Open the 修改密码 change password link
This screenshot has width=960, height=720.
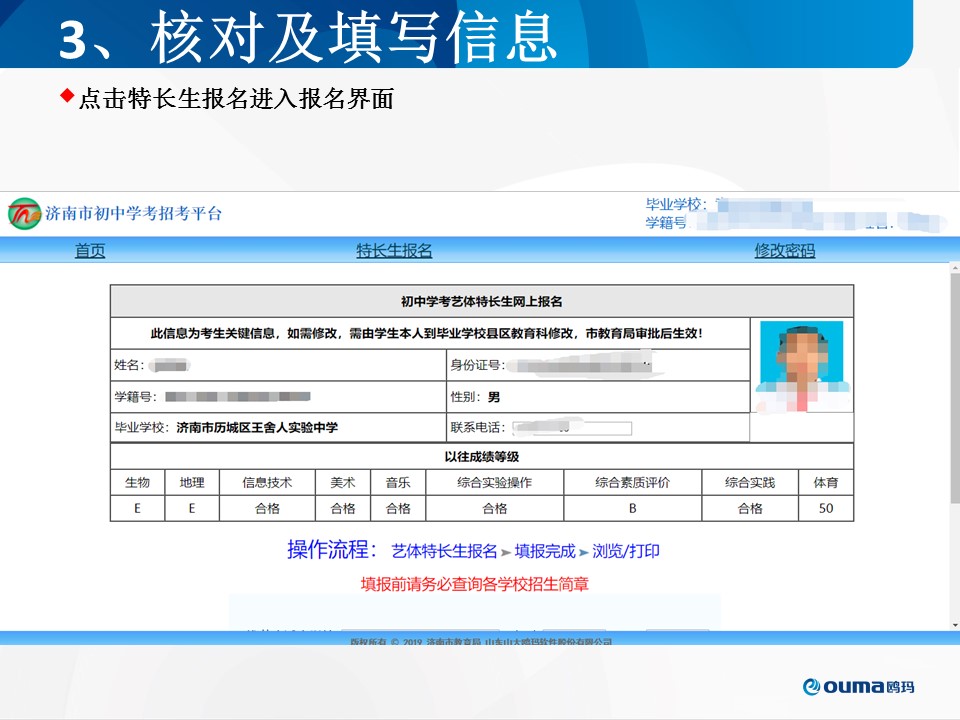[784, 251]
